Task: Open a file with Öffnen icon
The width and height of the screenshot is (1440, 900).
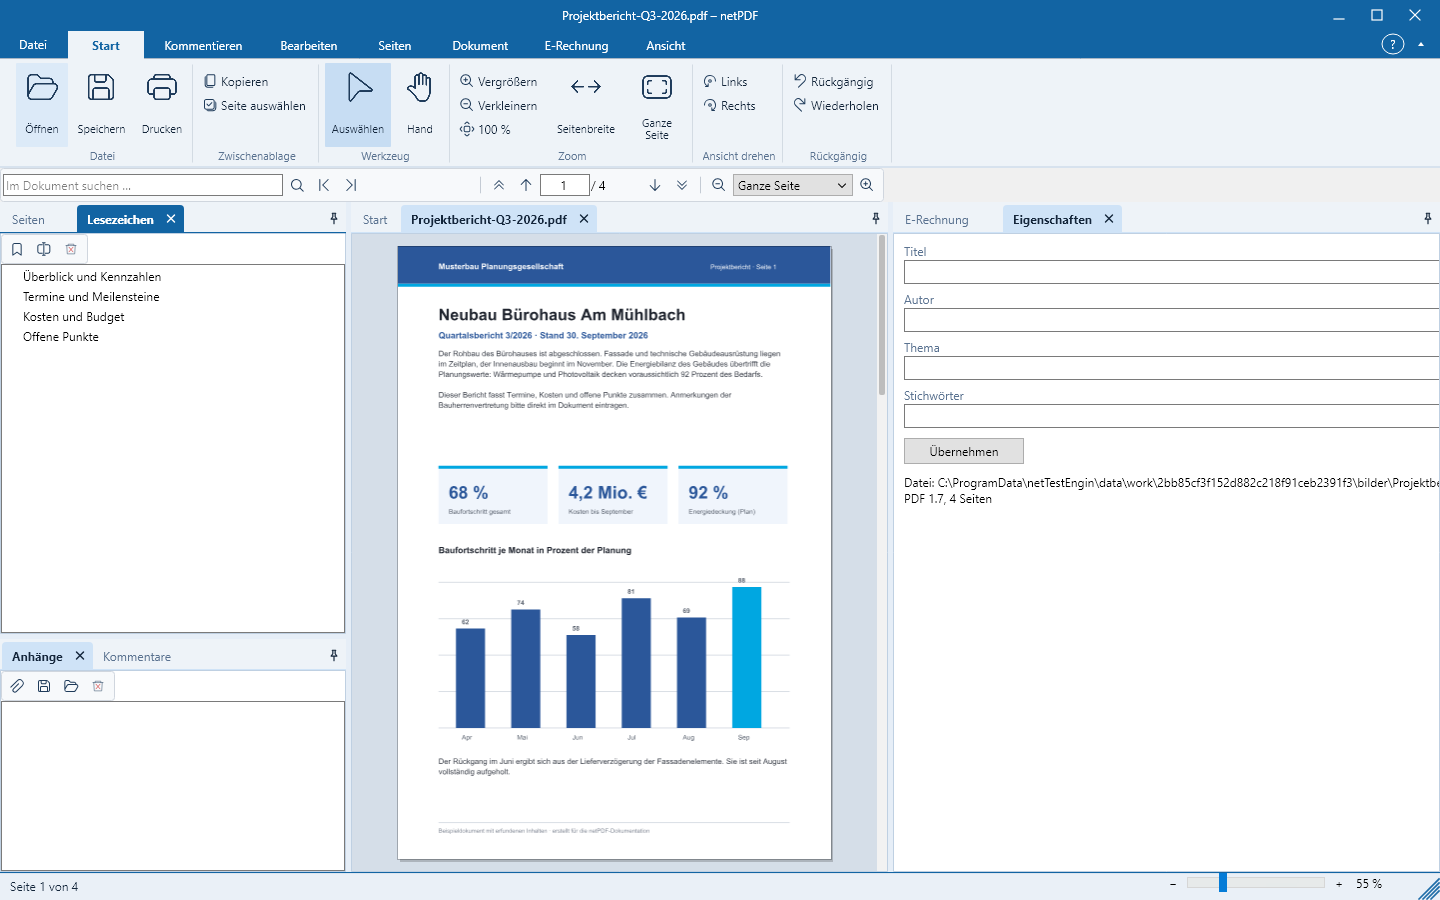Action: [x=42, y=103]
